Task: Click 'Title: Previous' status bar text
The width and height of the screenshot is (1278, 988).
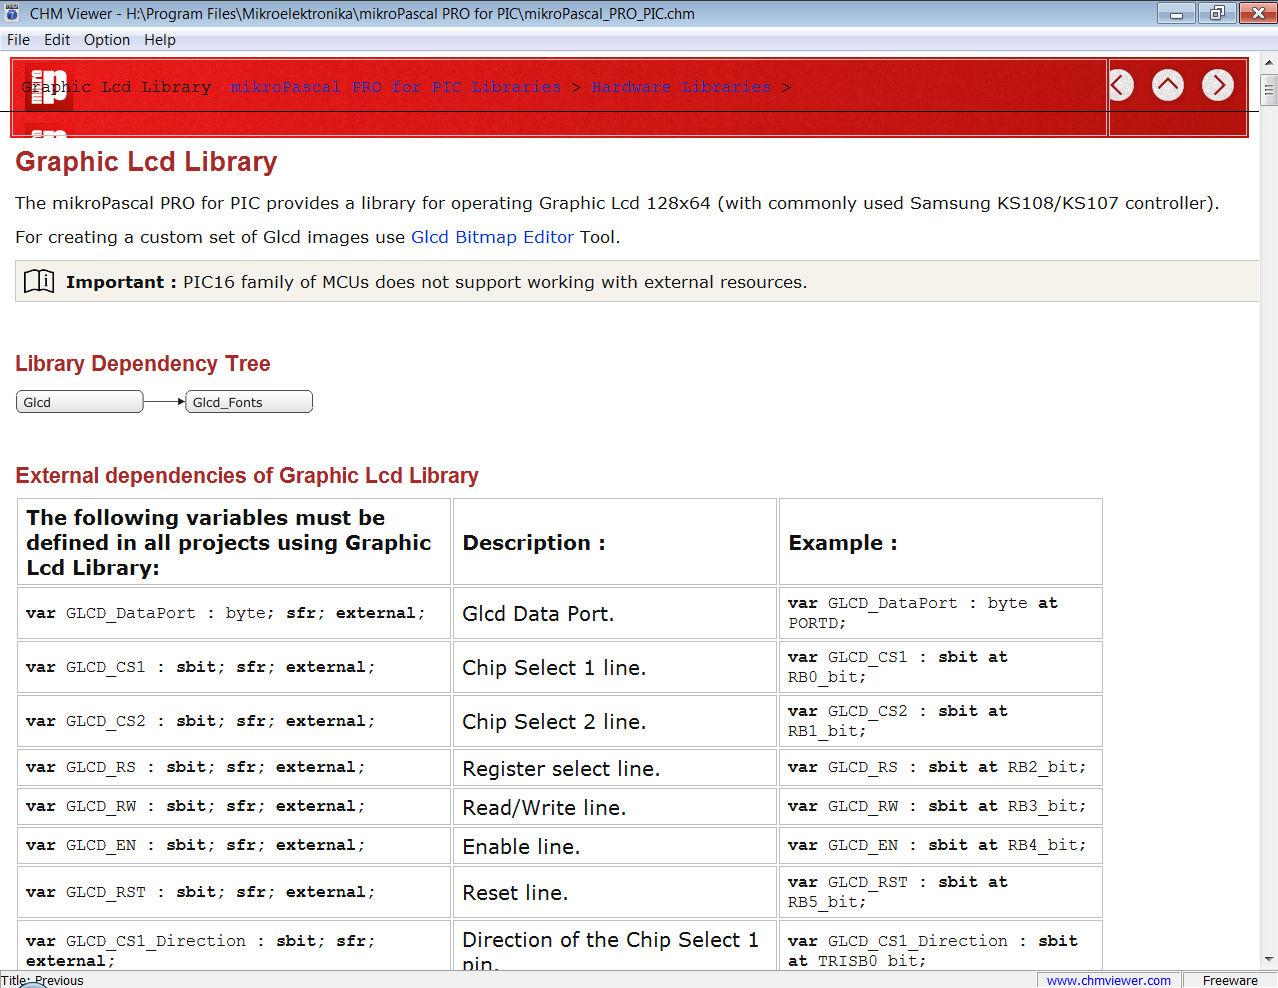Action: [43, 980]
